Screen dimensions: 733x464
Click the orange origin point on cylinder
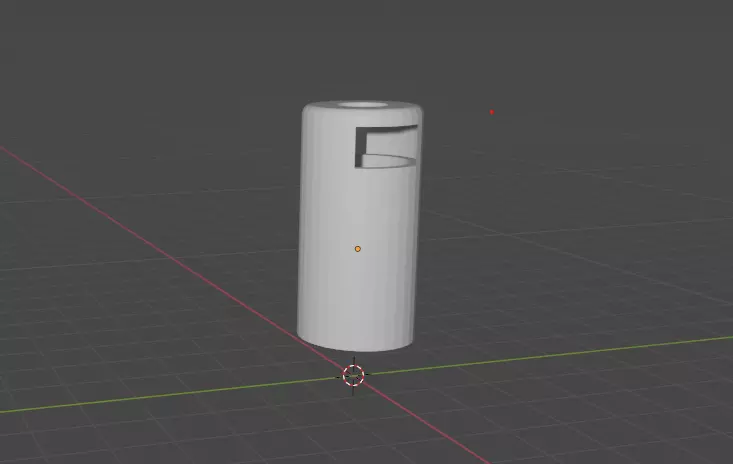point(358,249)
